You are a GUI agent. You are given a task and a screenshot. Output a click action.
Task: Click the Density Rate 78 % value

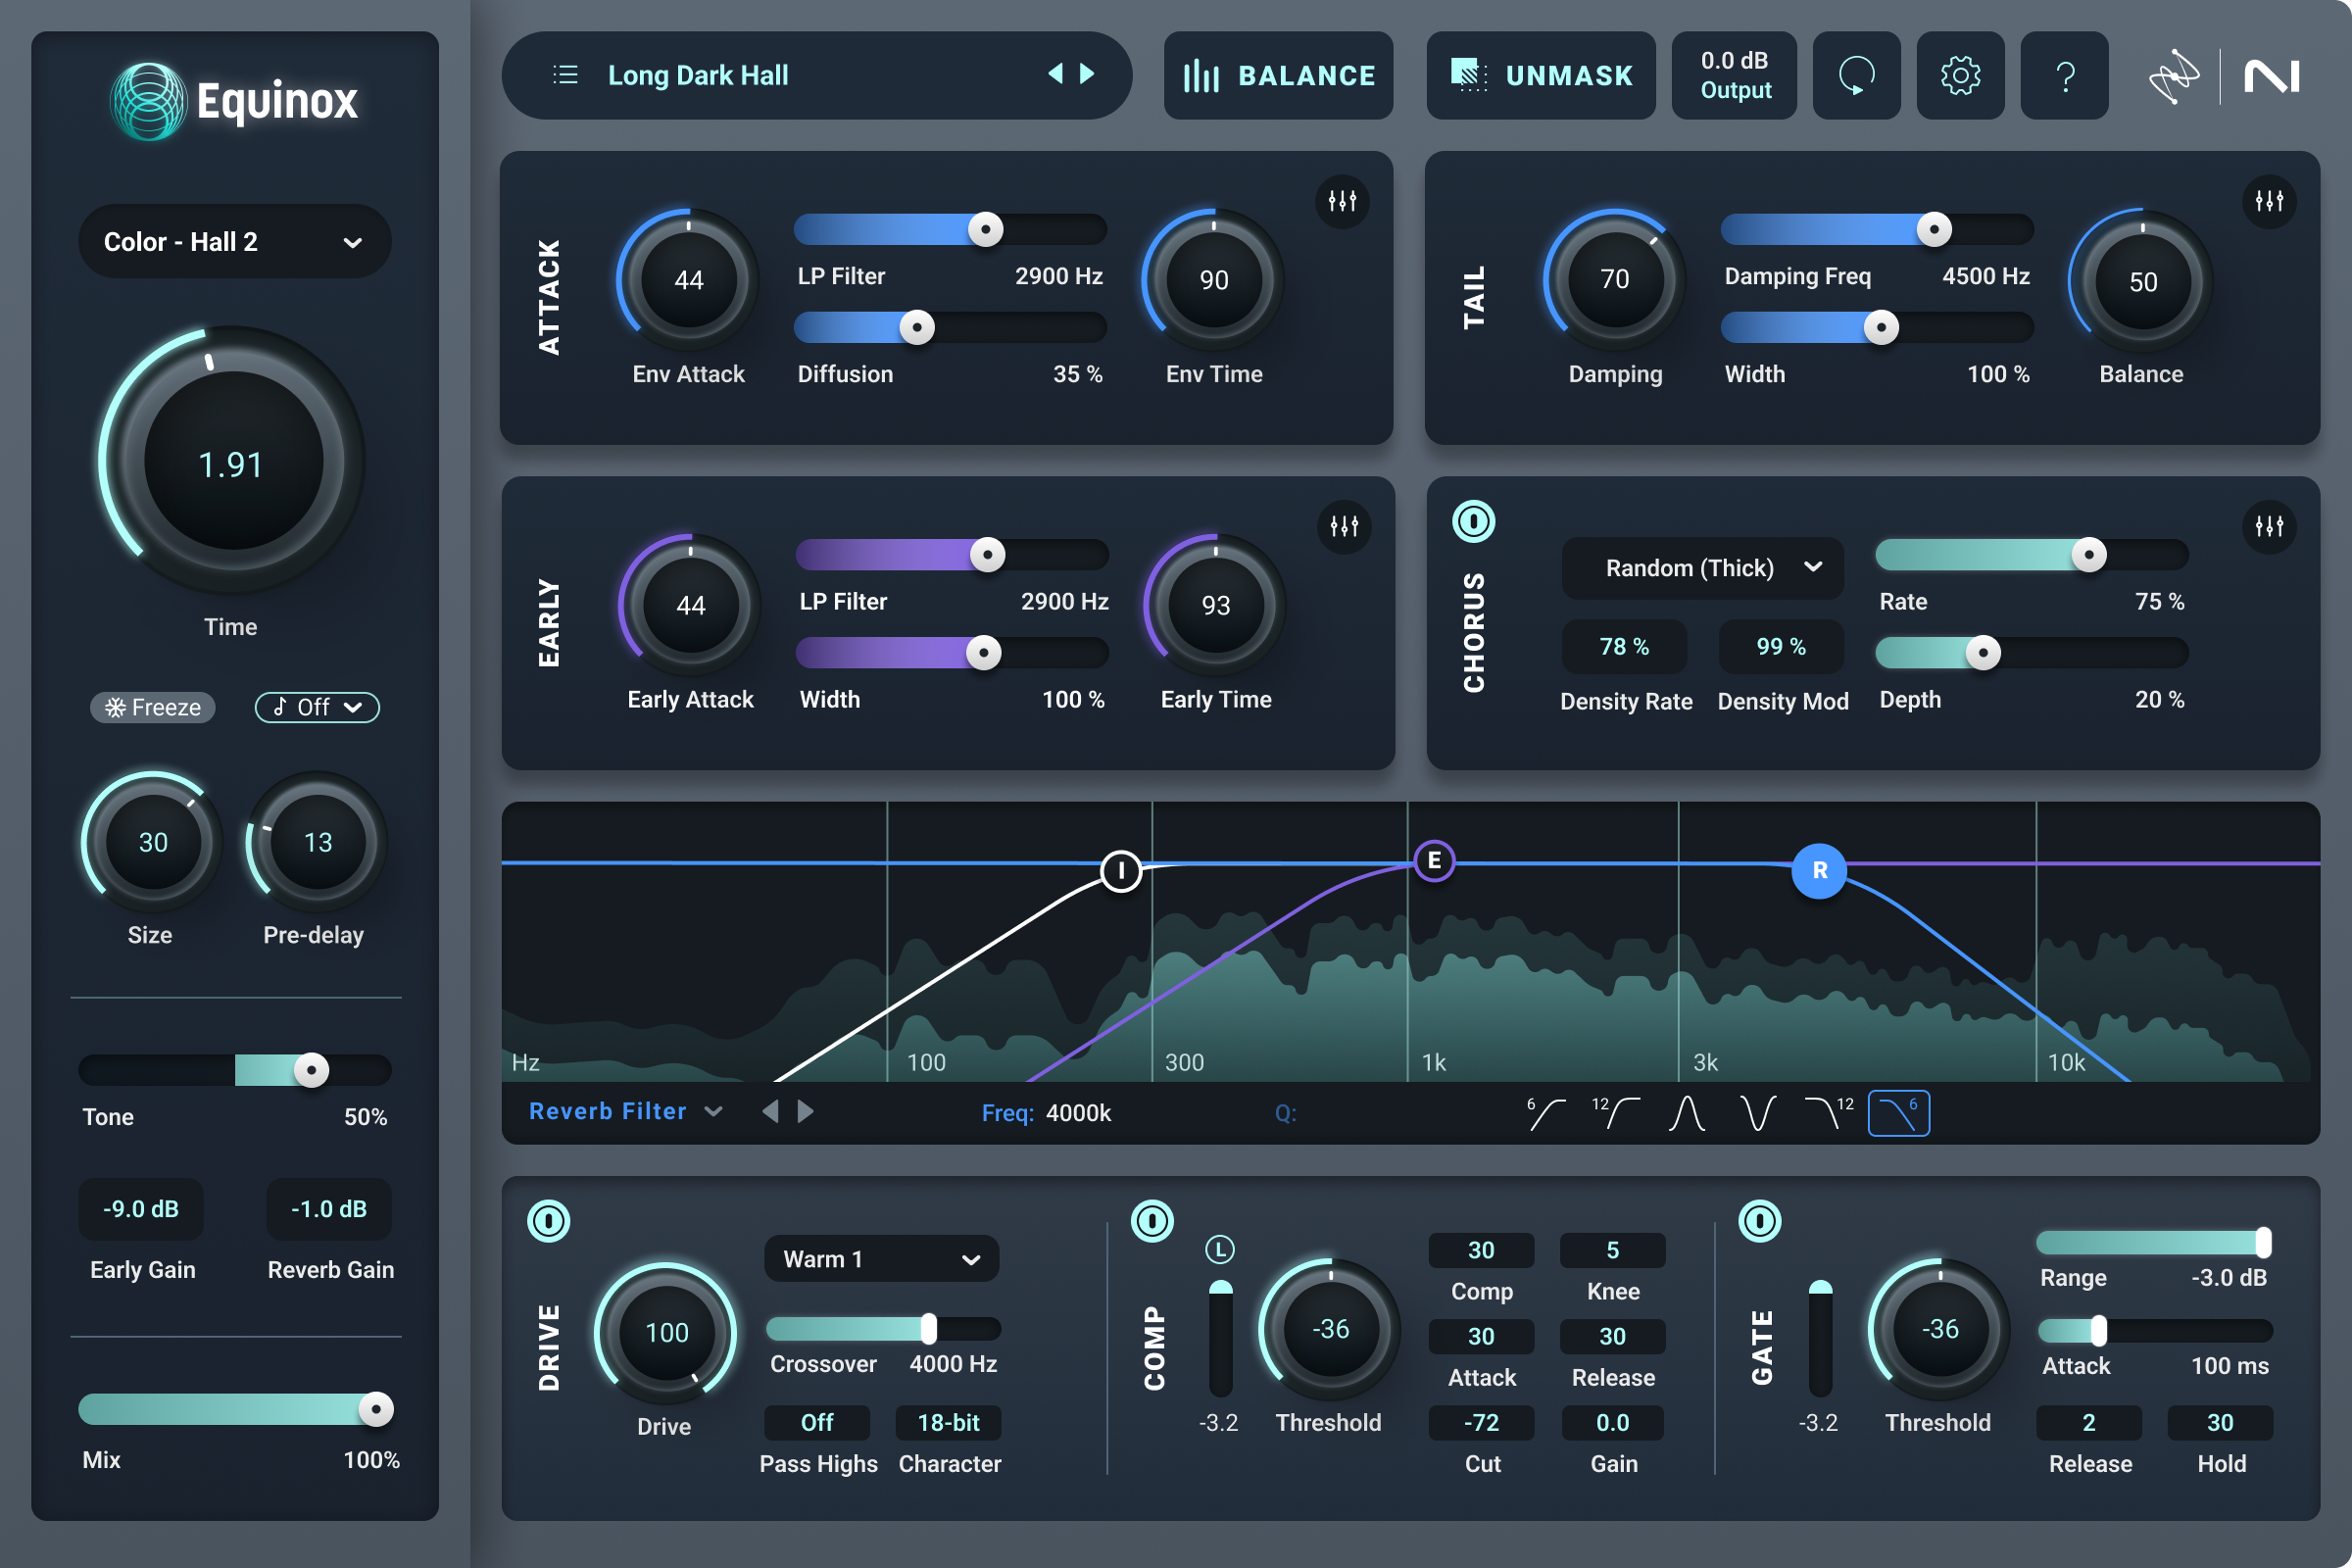coord(1624,646)
